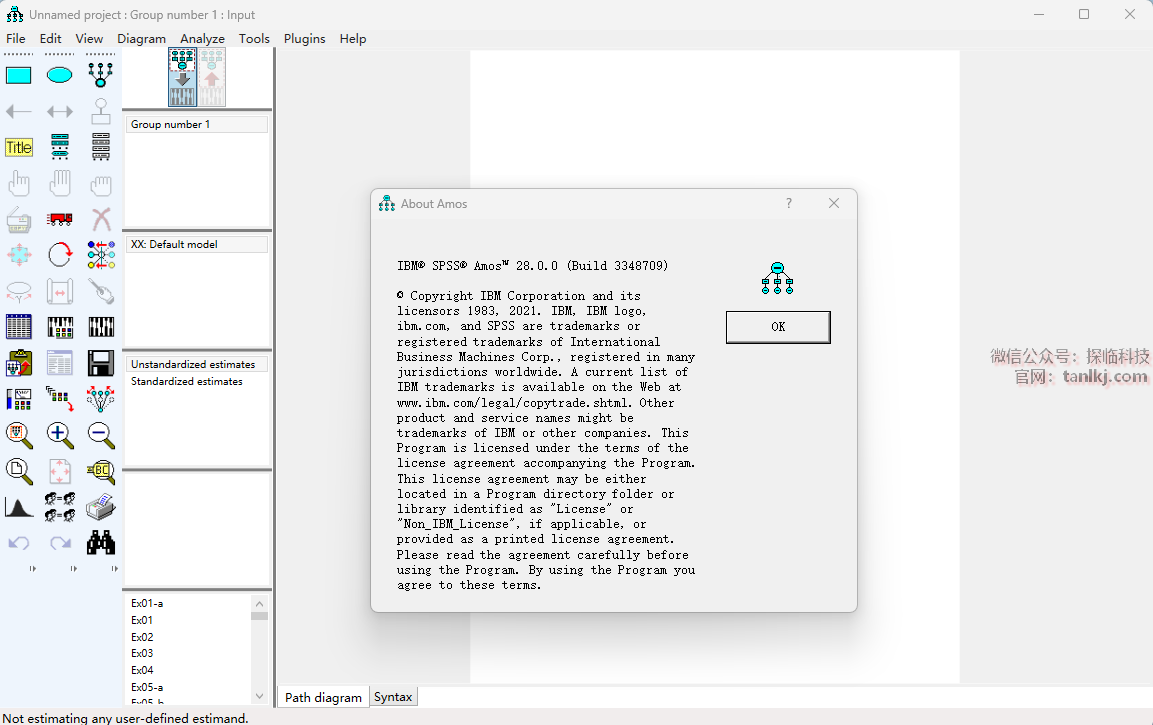This screenshot has height=725, width=1153.
Task: Select the draw observed variable rectangle tool
Action: tap(18, 75)
